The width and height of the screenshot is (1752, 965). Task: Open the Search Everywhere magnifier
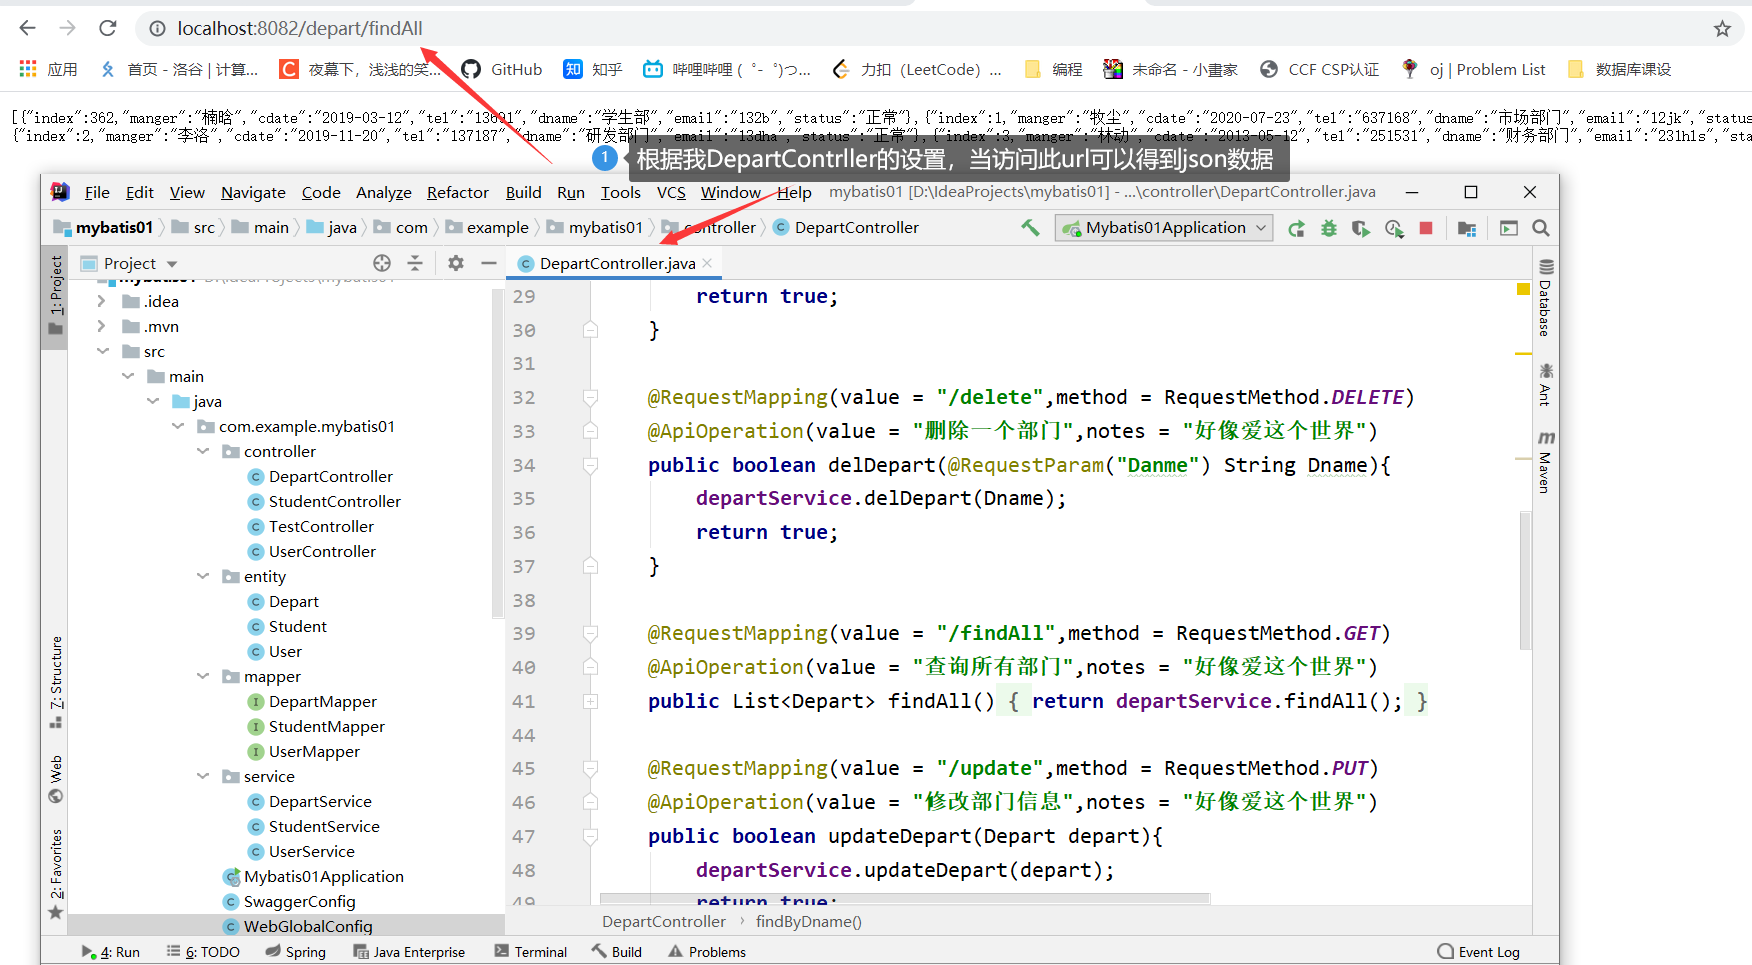(1540, 227)
